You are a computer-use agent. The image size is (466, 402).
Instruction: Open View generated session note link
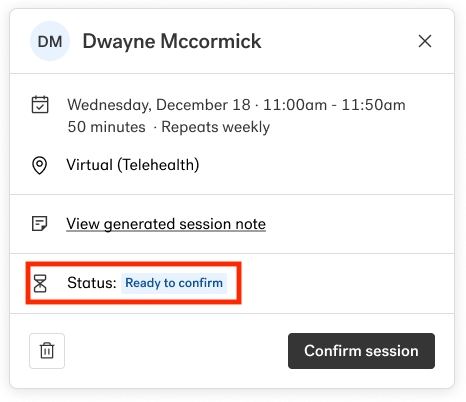166,224
